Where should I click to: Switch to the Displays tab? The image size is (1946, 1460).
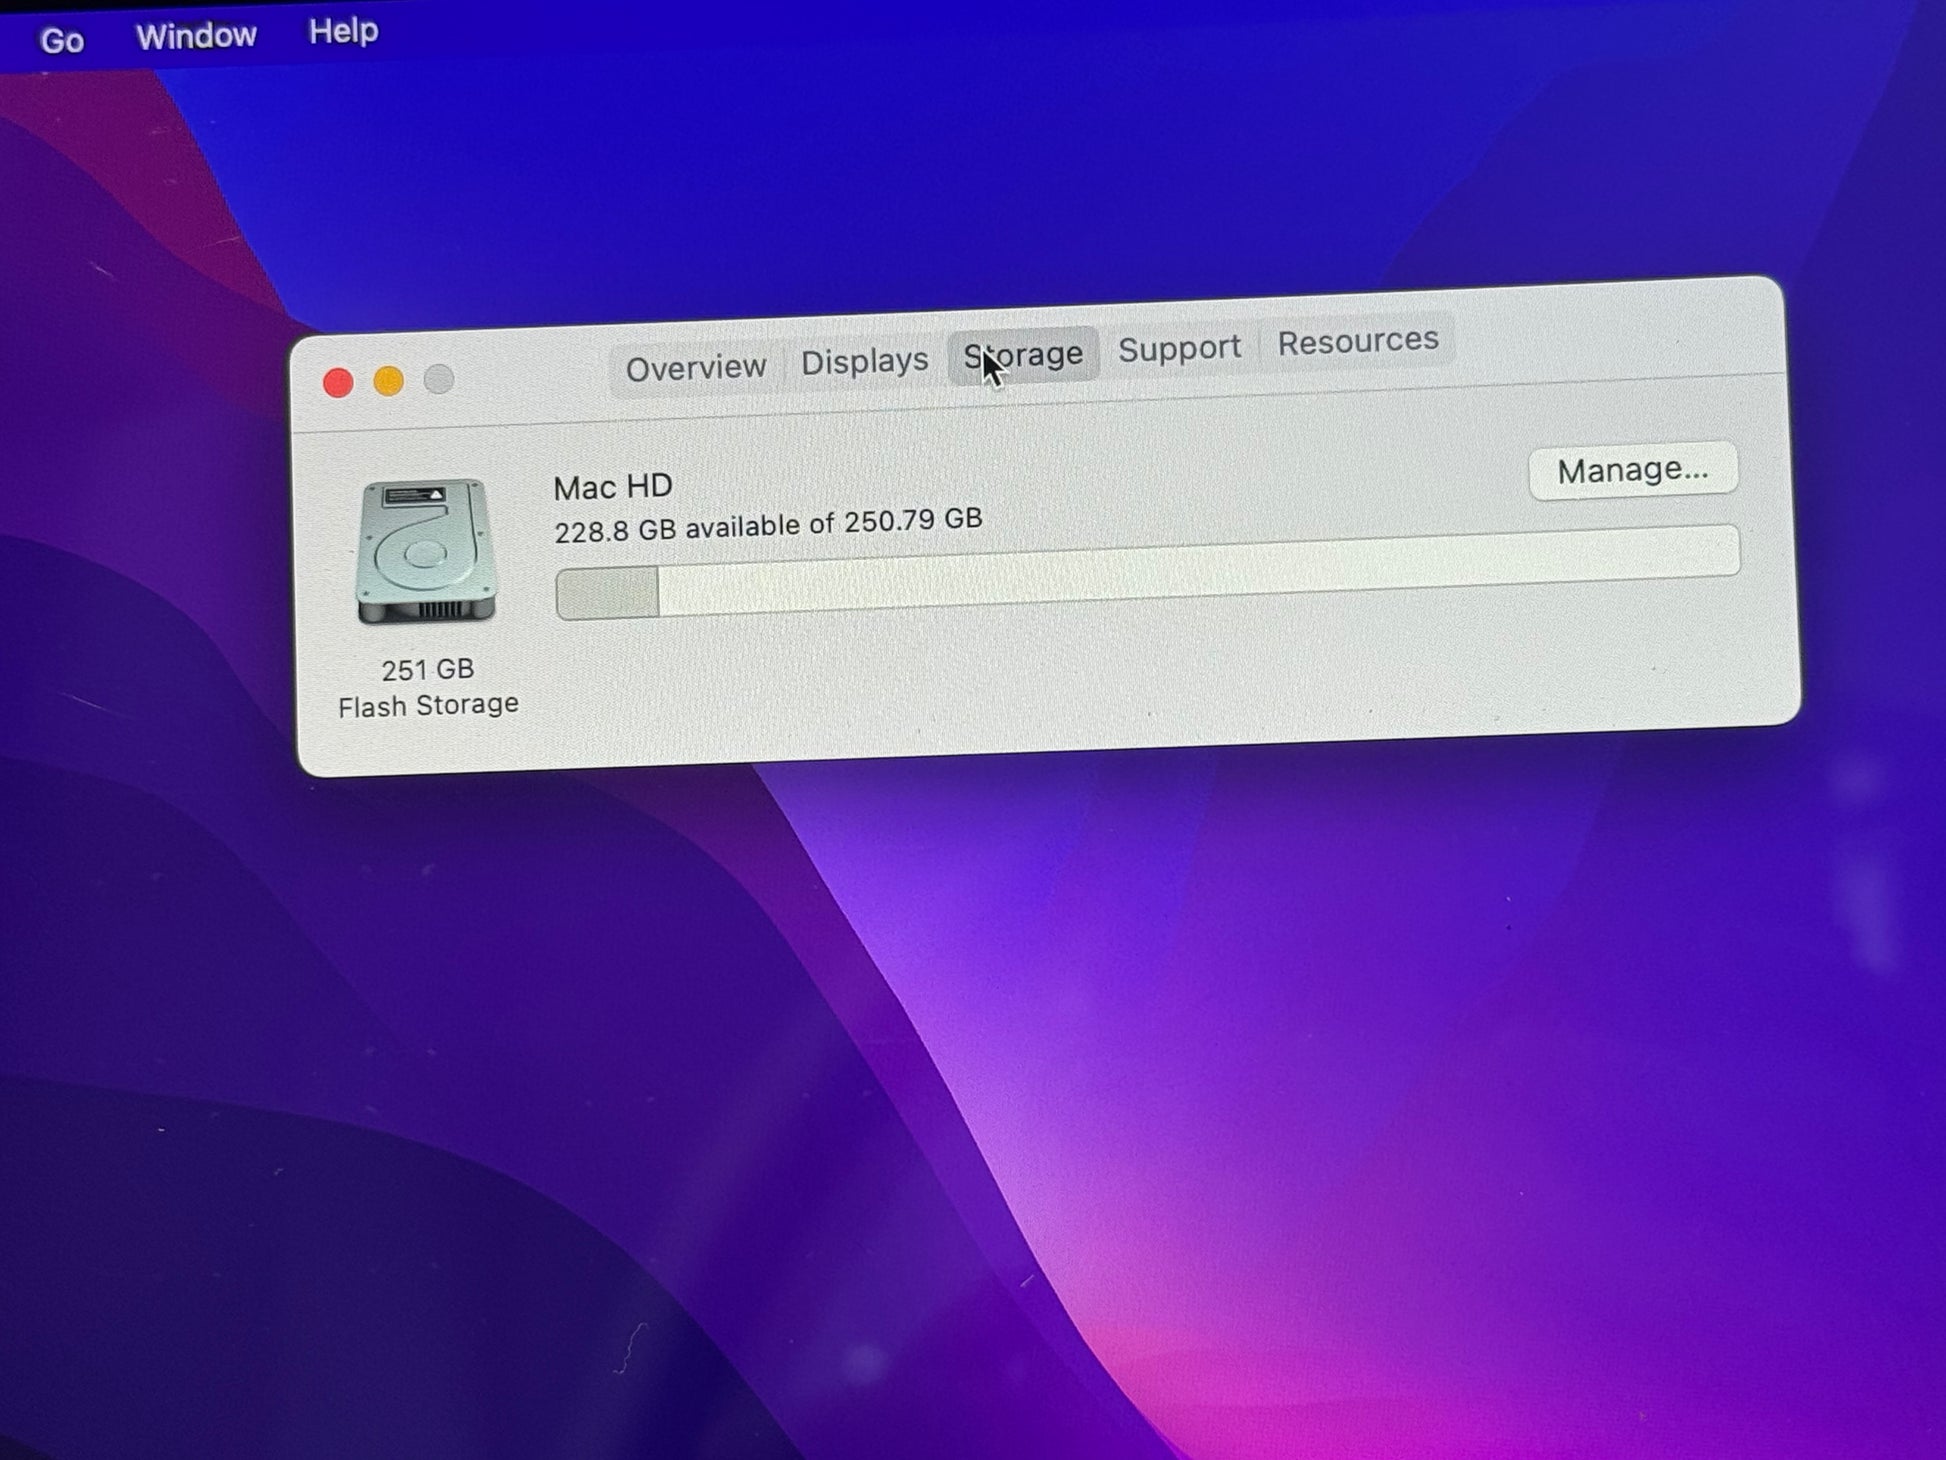click(x=864, y=361)
